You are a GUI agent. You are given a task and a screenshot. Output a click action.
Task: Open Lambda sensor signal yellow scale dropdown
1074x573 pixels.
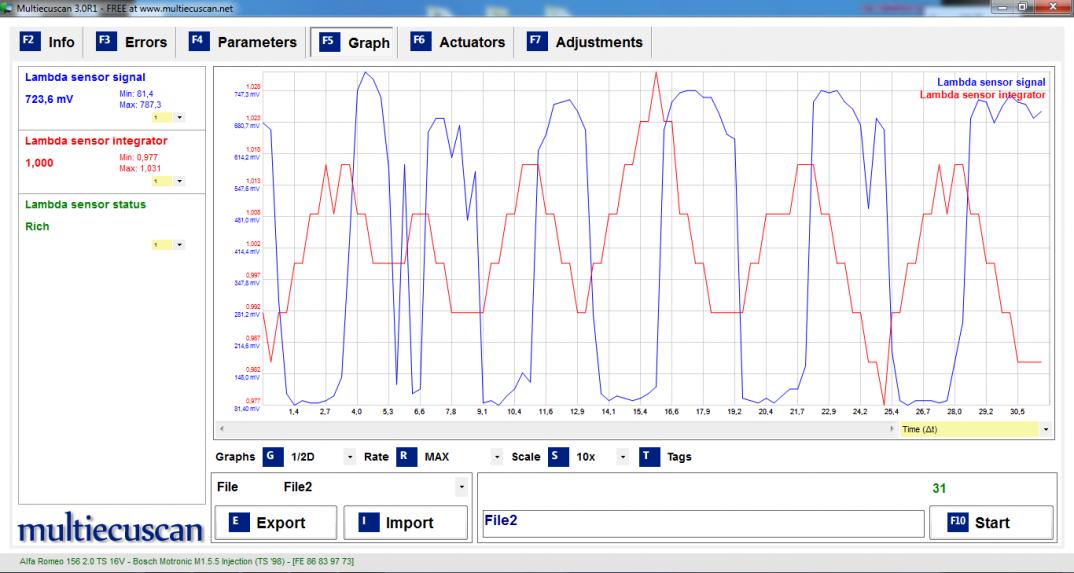179,118
